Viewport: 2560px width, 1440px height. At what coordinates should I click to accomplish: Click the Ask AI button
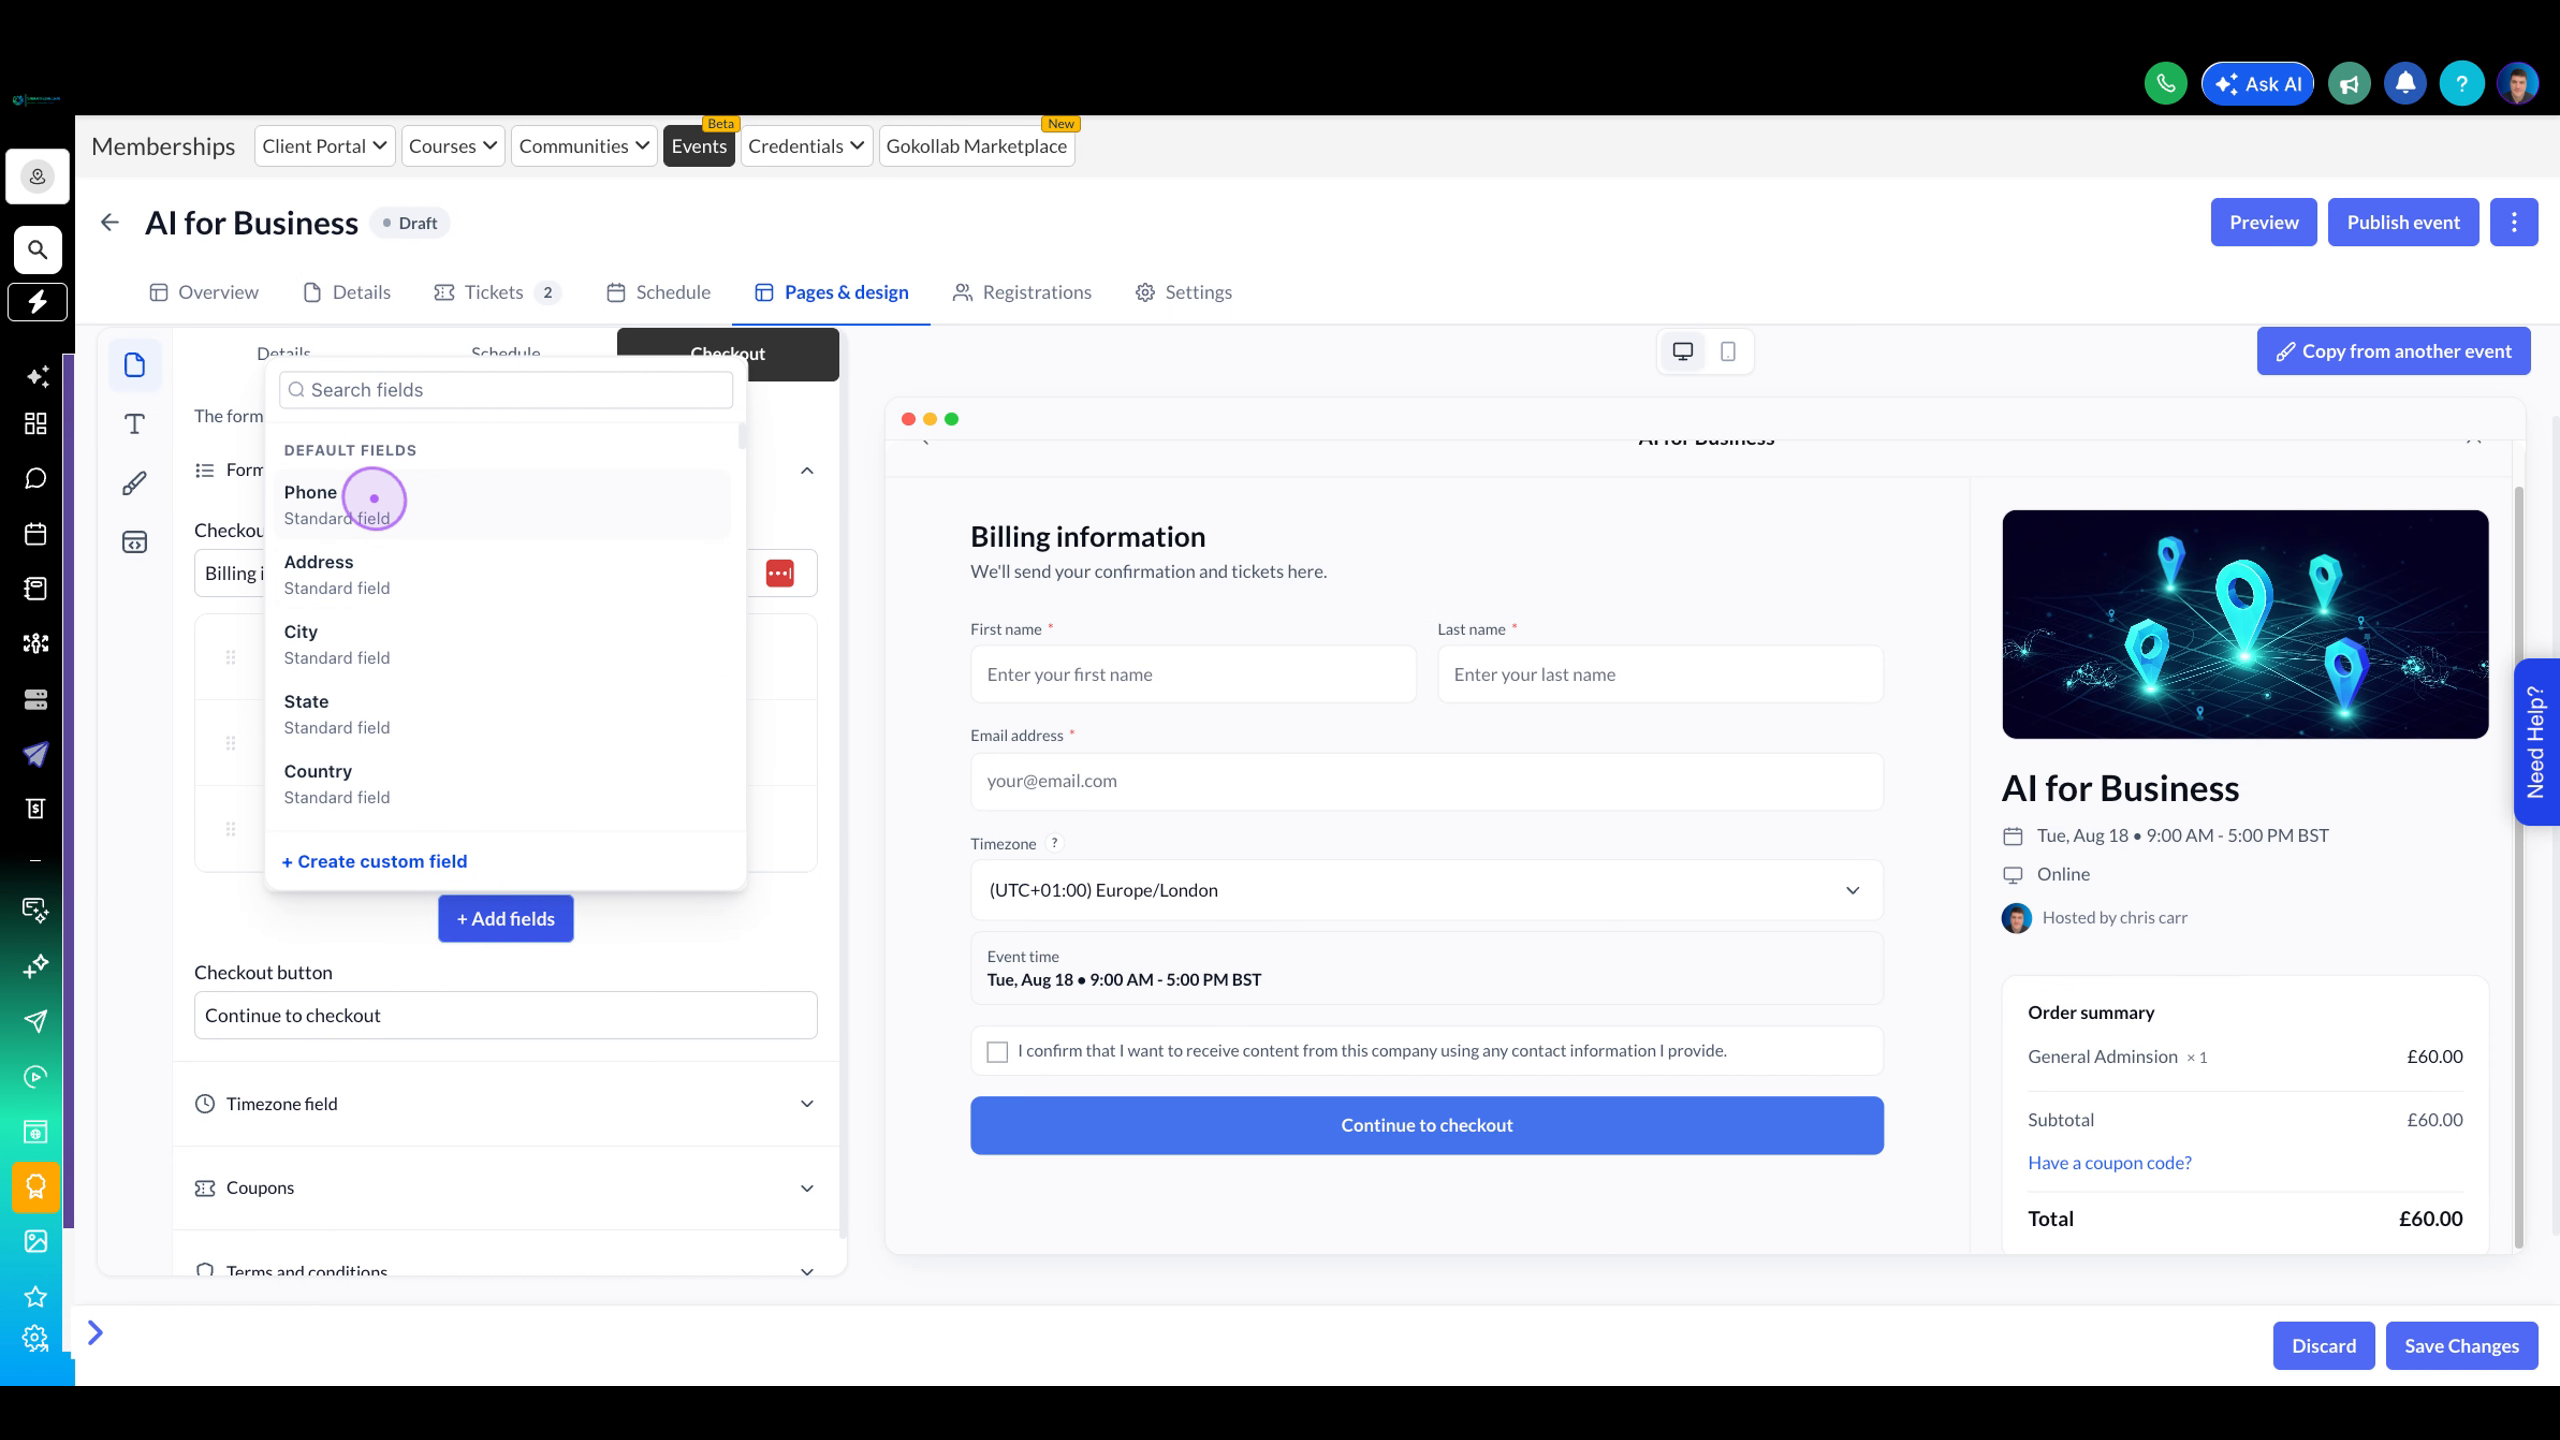tap(2257, 84)
